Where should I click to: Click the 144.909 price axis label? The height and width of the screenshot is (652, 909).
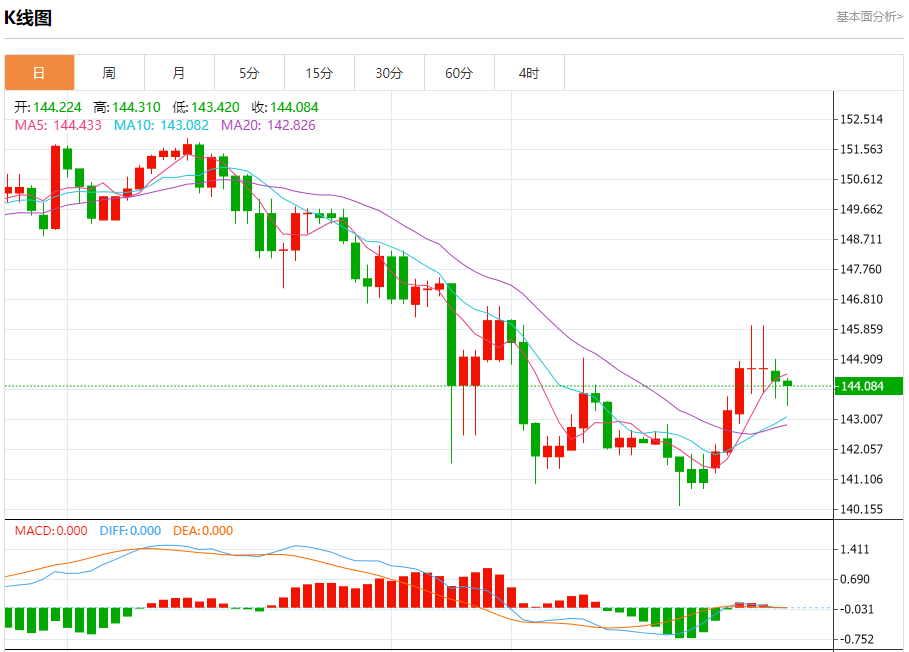coord(861,359)
